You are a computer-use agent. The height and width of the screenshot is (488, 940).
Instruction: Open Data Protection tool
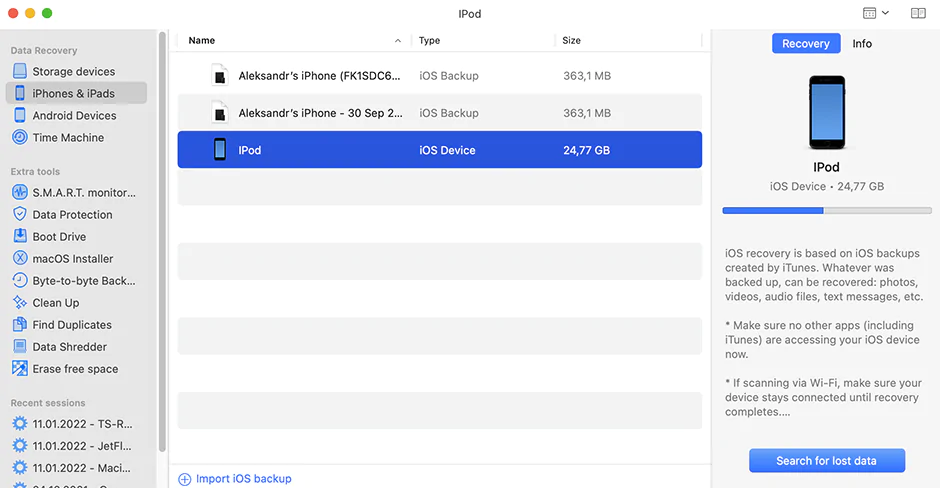coord(72,215)
